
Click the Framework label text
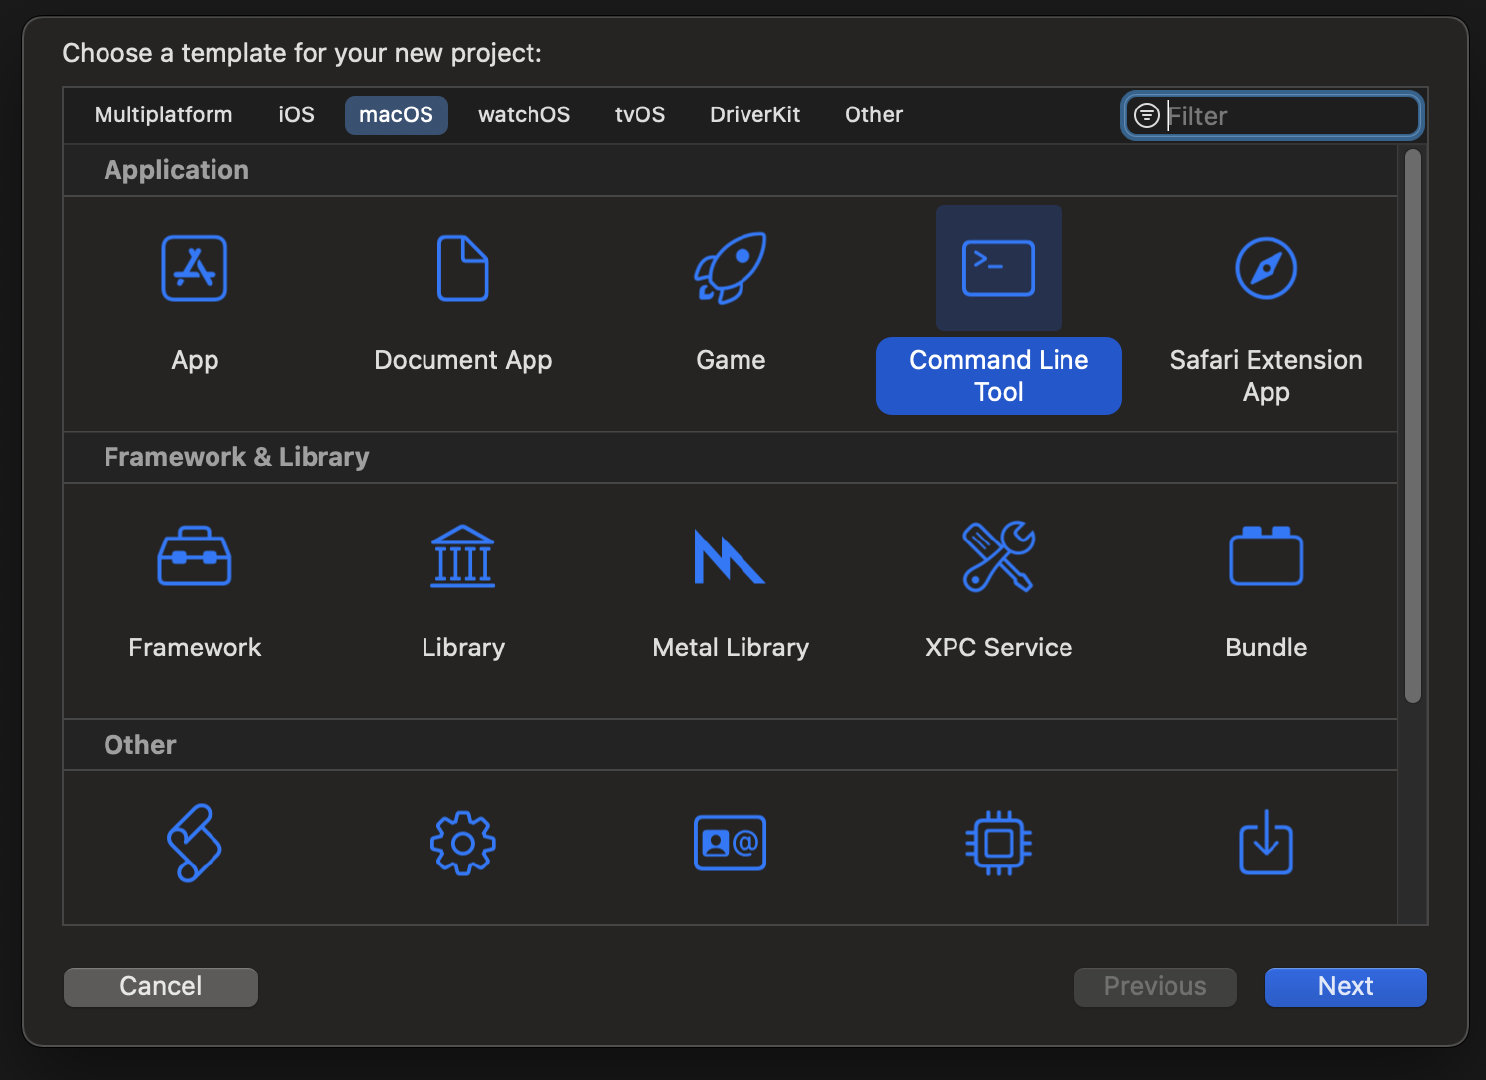tap(195, 648)
